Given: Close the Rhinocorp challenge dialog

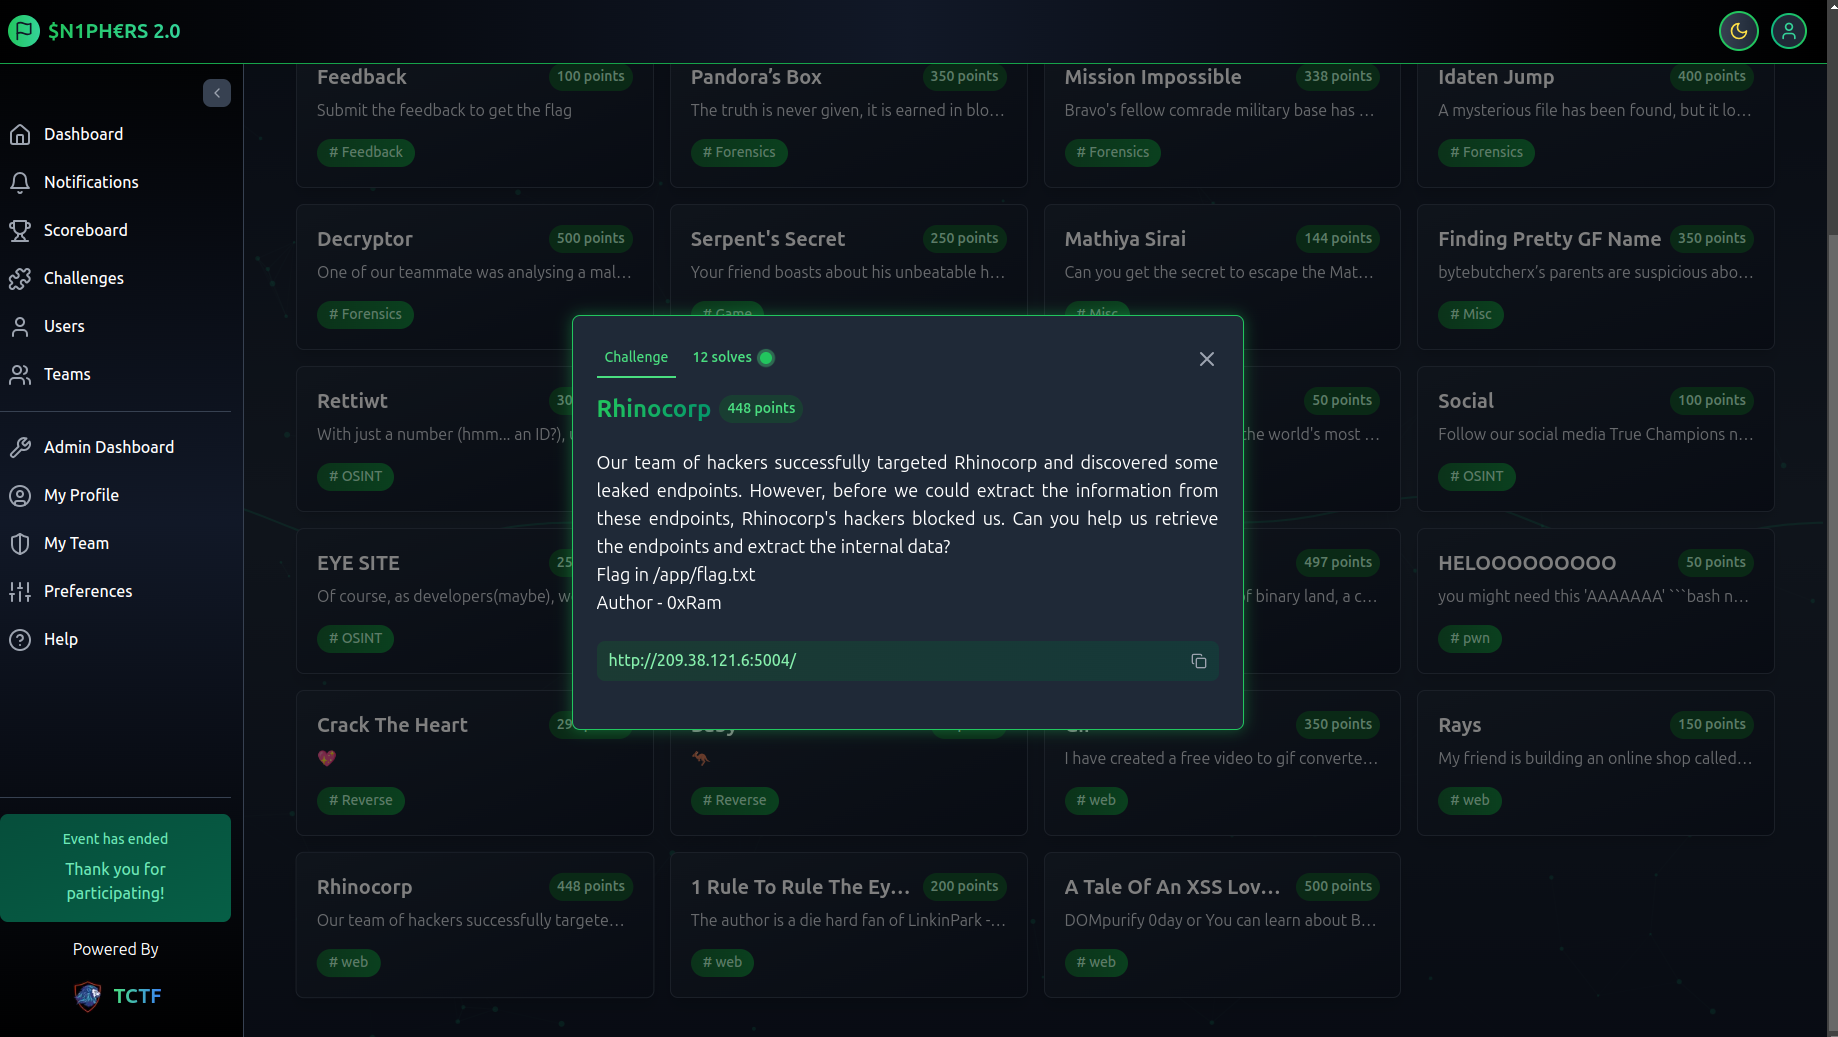Looking at the screenshot, I should click(1206, 359).
